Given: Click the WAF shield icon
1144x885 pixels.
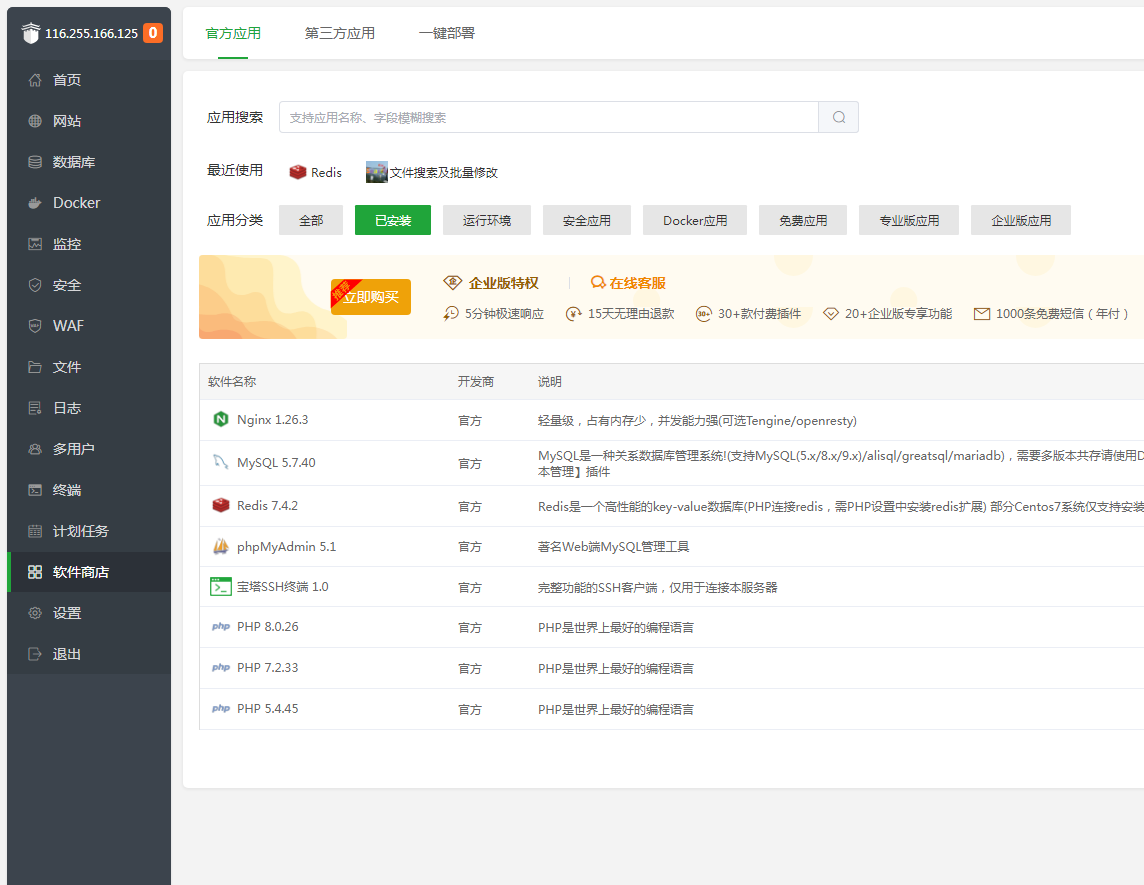Looking at the screenshot, I should pyautogui.click(x=34, y=326).
